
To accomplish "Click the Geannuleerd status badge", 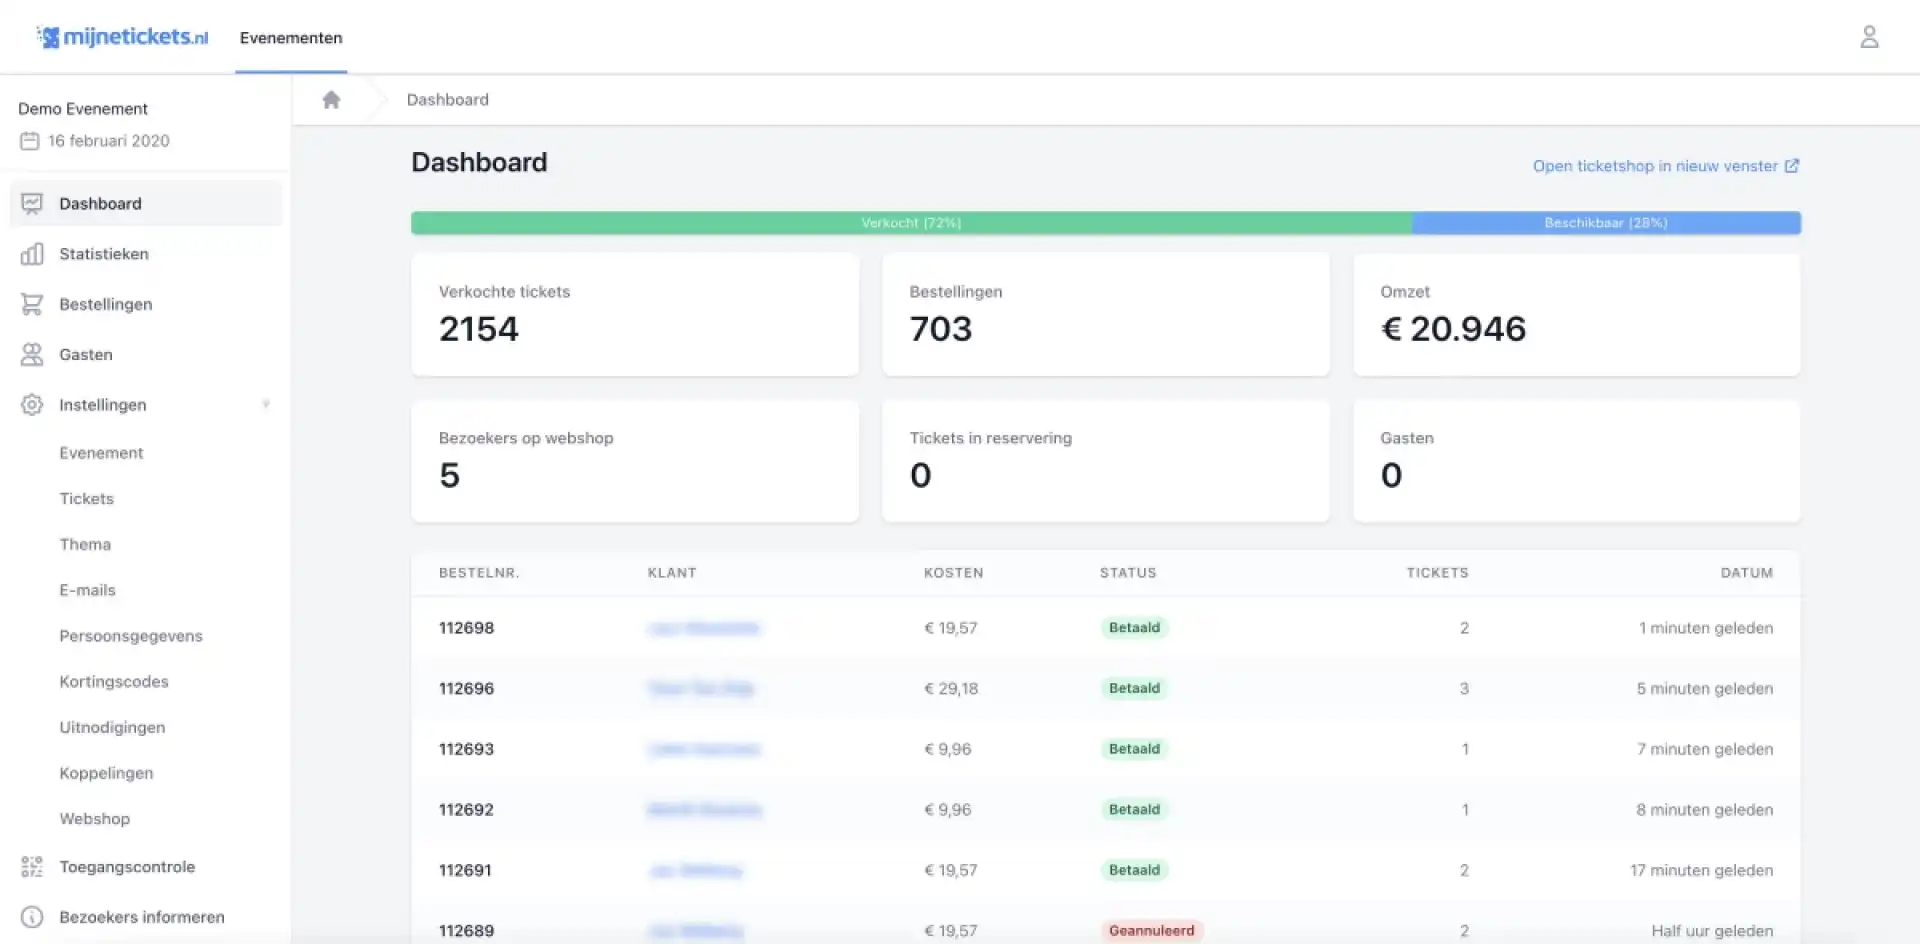I will [1151, 931].
